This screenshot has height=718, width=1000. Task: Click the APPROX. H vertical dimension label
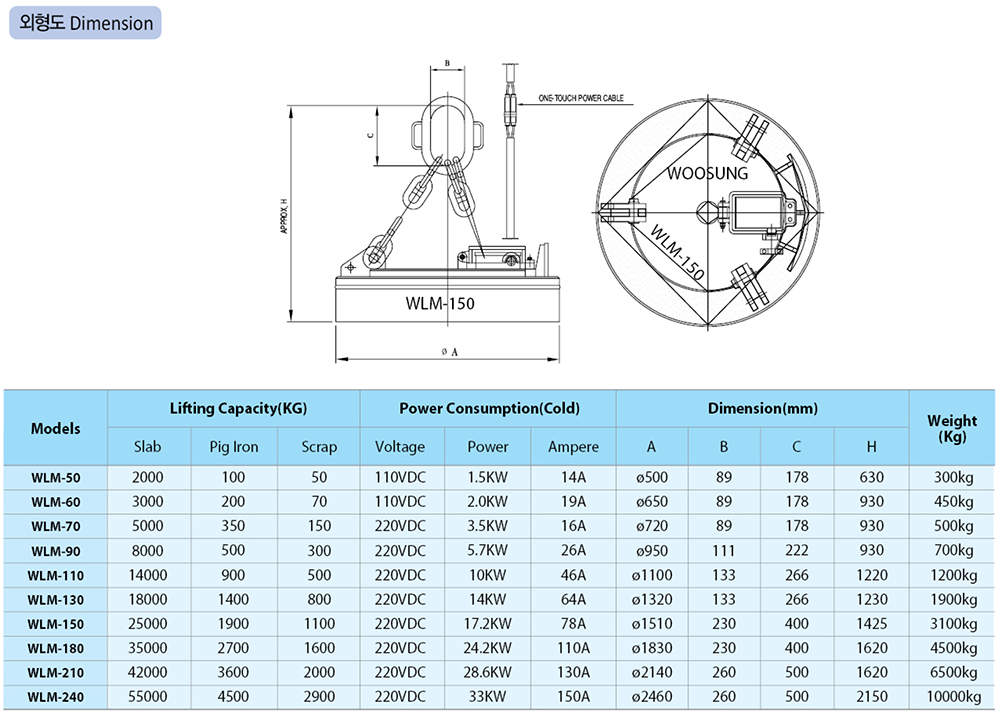(284, 214)
